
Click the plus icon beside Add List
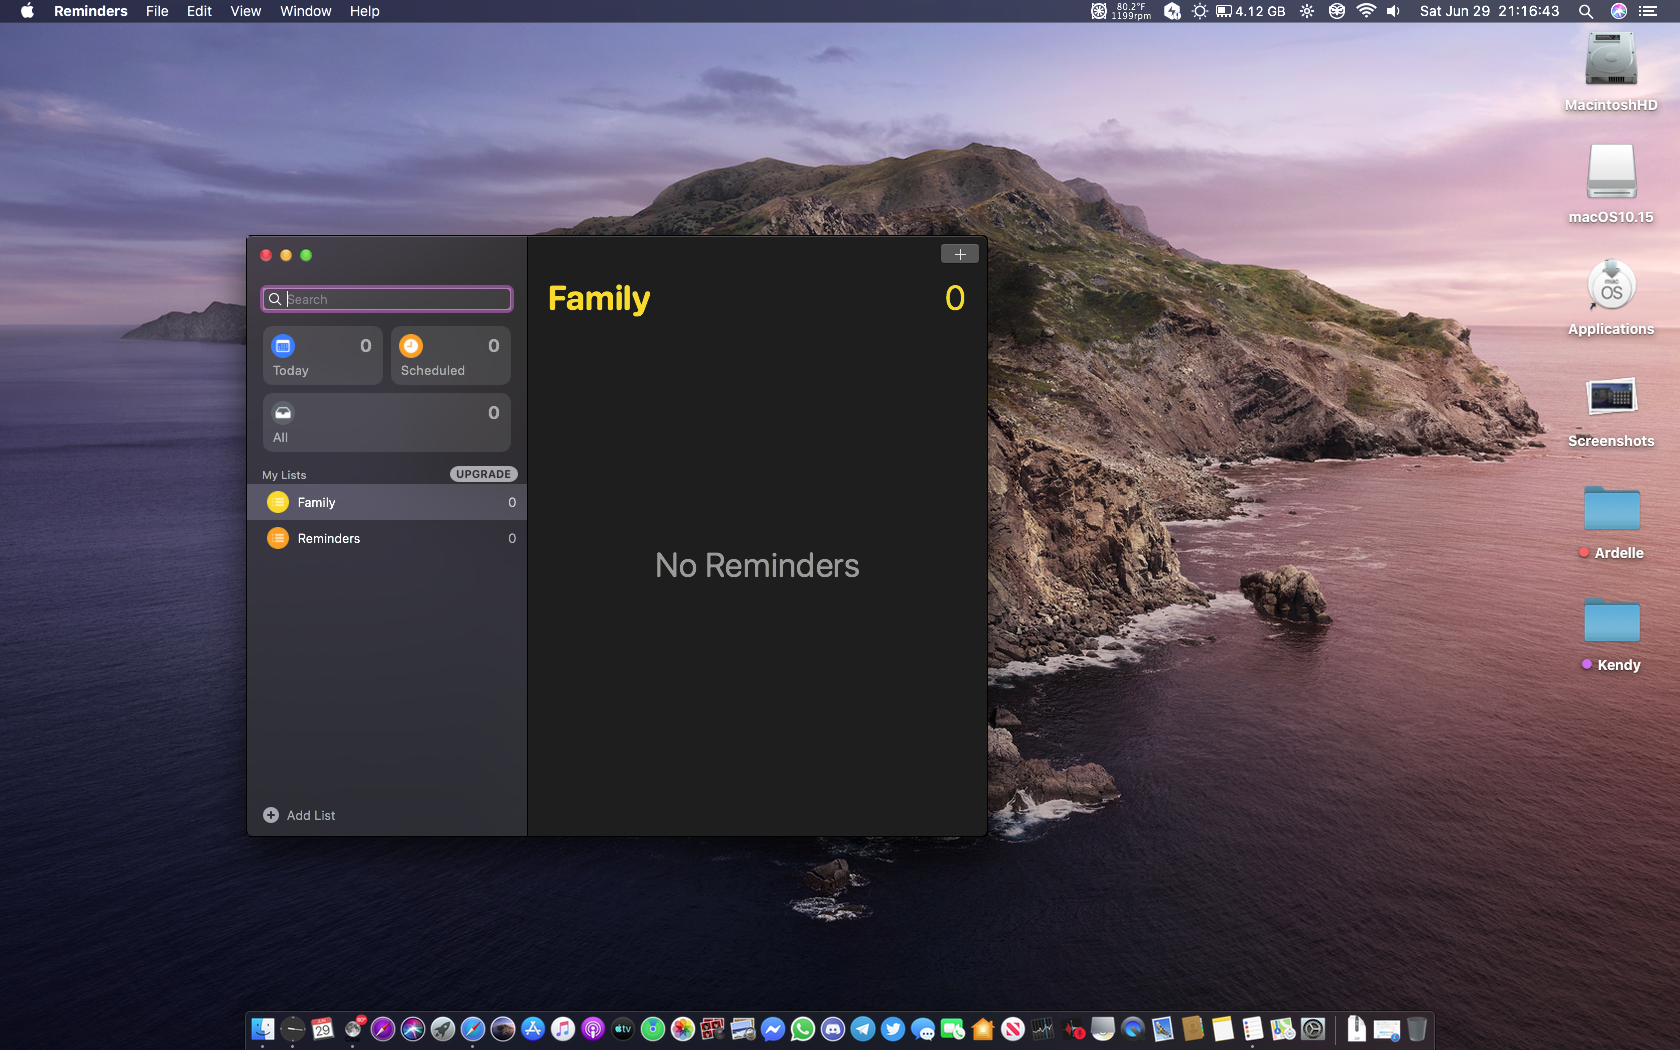coord(271,815)
